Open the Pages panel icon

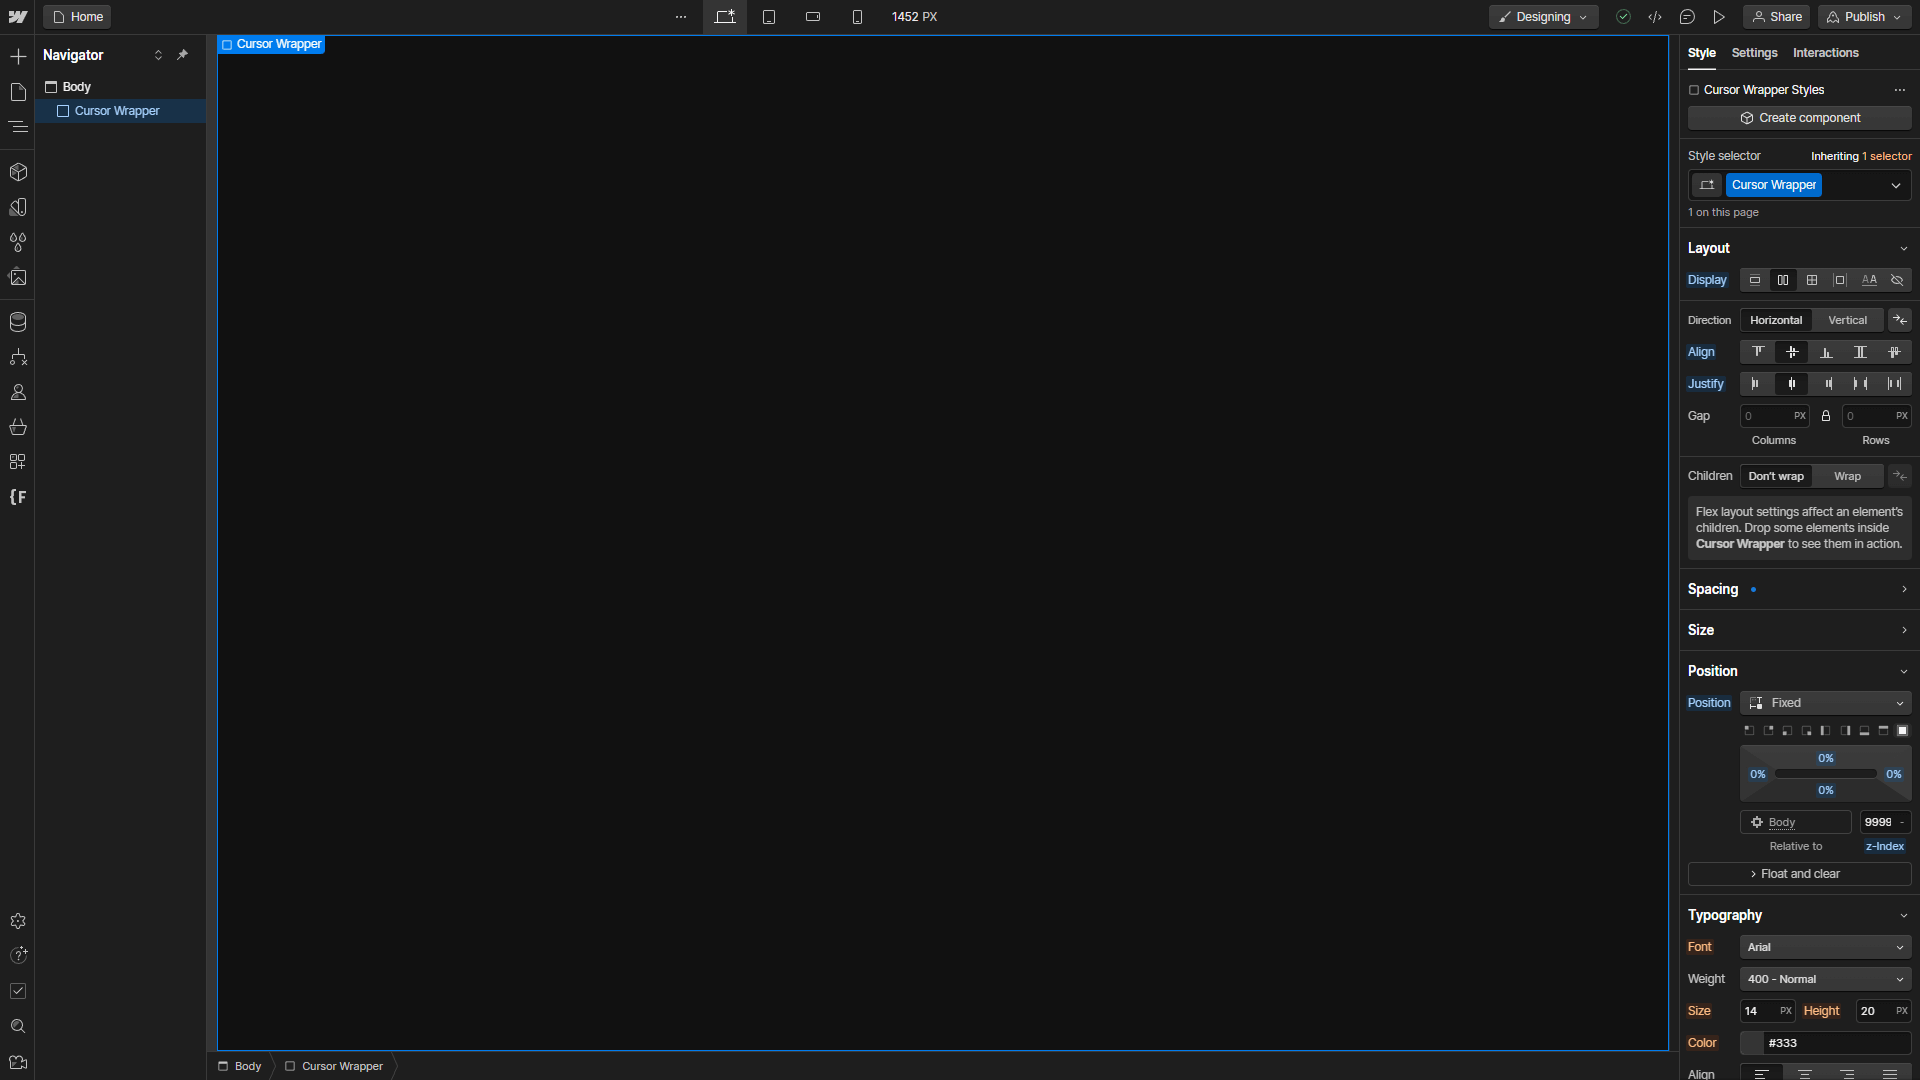[18, 92]
